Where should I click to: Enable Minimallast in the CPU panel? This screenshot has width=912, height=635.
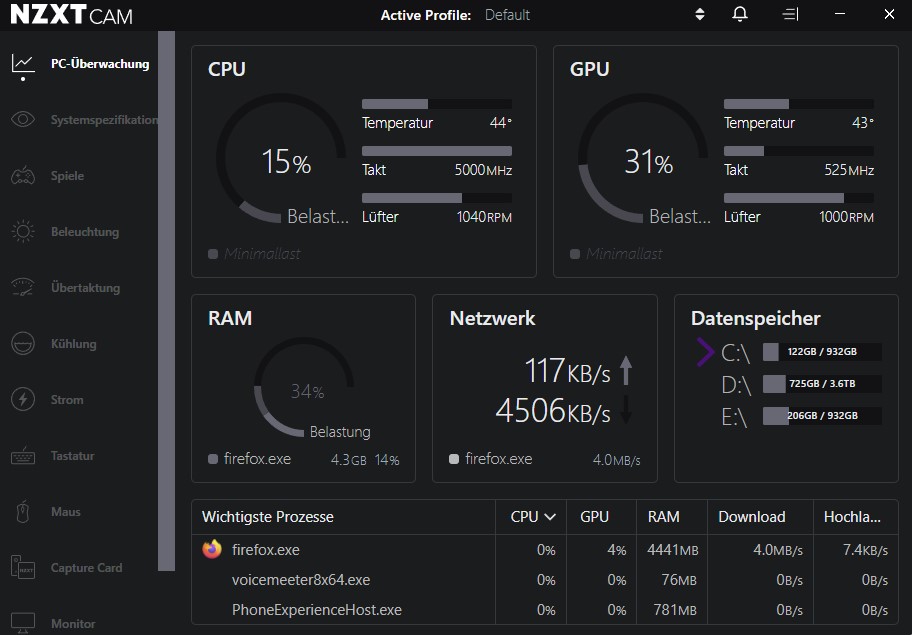tap(213, 254)
